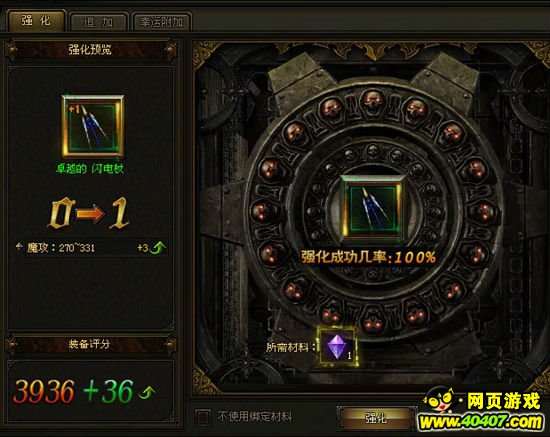The height and width of the screenshot is (437, 550).
Task: Click the 卓越的 闪电杖 item name
Action: [x=90, y=169]
